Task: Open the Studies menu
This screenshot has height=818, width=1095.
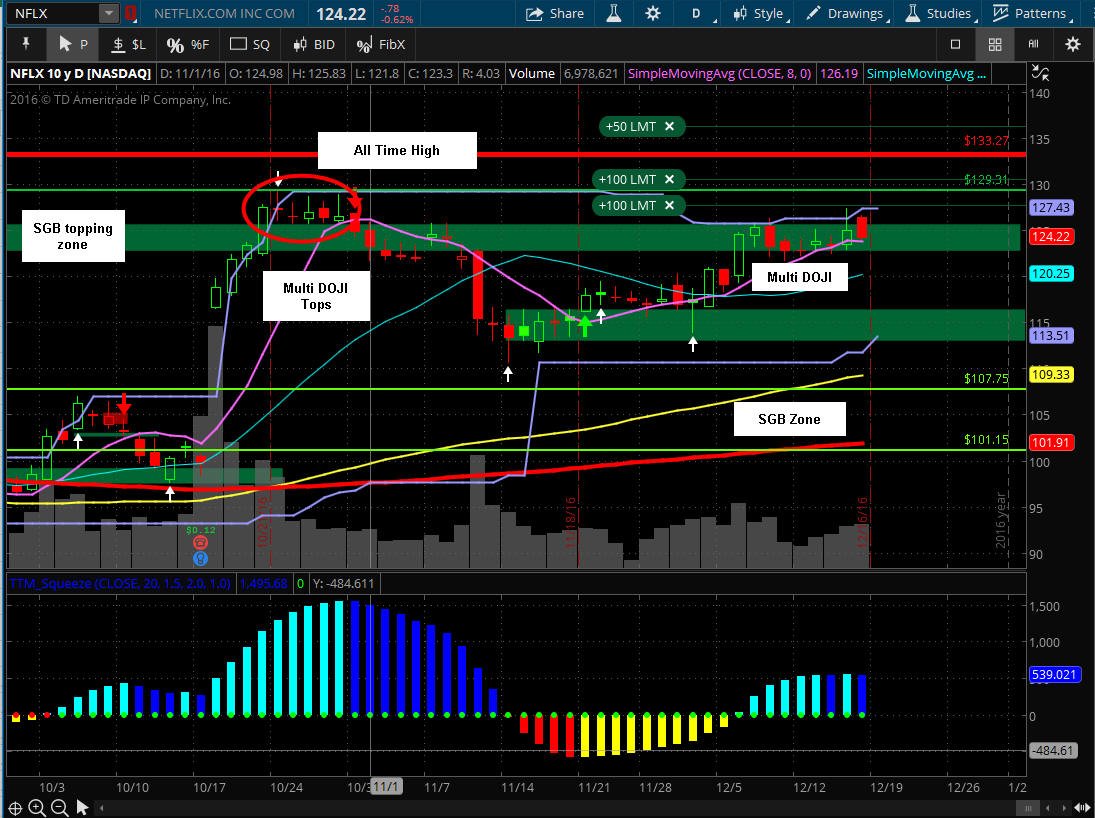Action: pyautogui.click(x=940, y=13)
